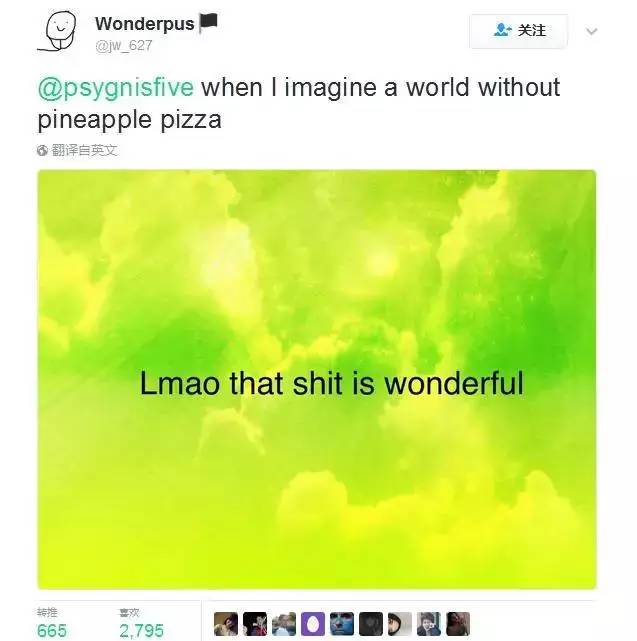Open Wonderpus's doodle face avatar

57,31
